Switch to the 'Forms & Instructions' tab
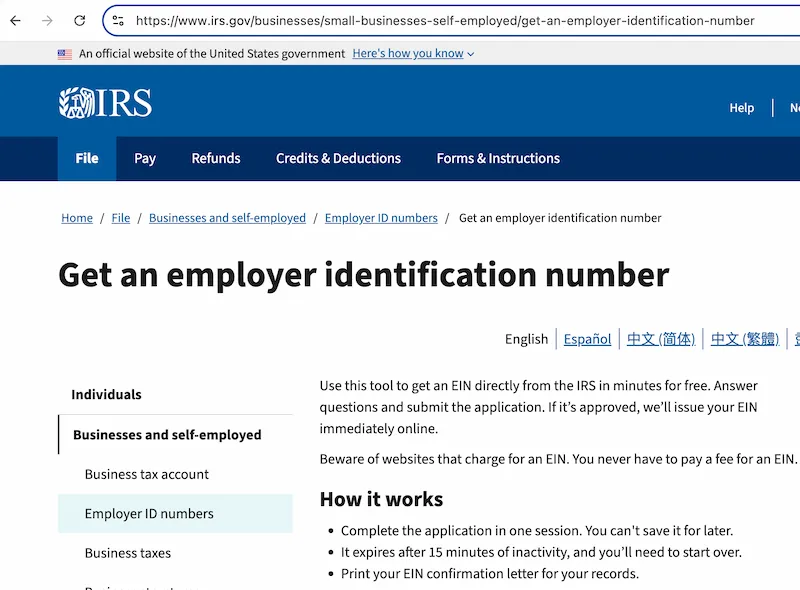Viewport: 800px width, 590px height. click(x=498, y=158)
